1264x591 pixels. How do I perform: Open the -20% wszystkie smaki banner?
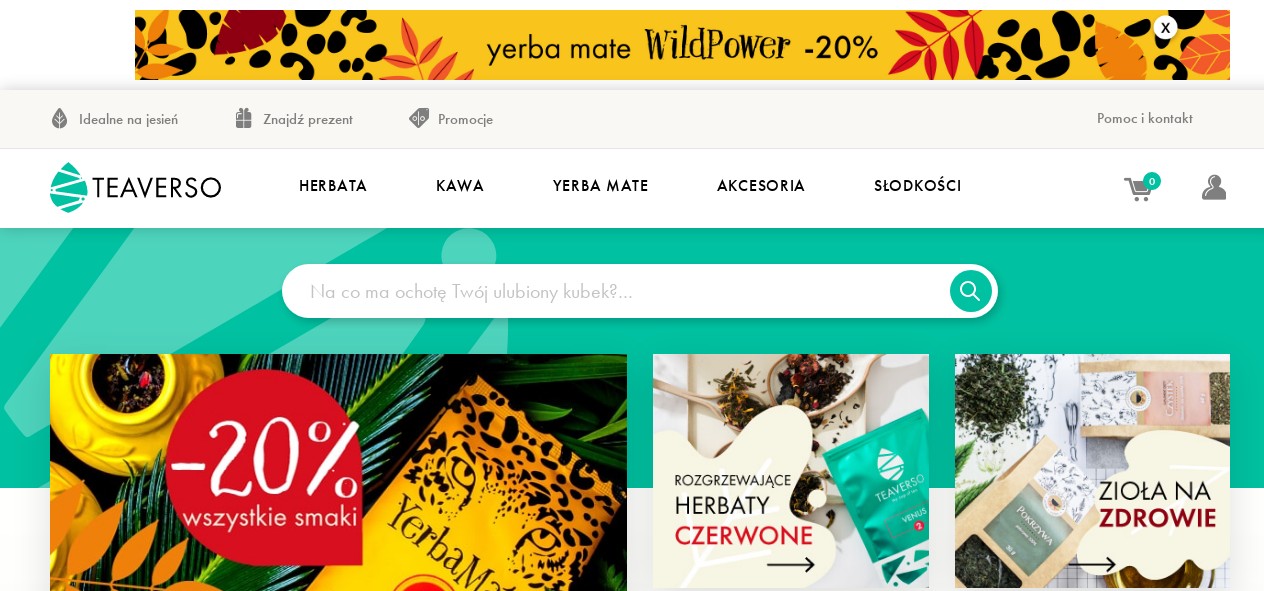(338, 472)
